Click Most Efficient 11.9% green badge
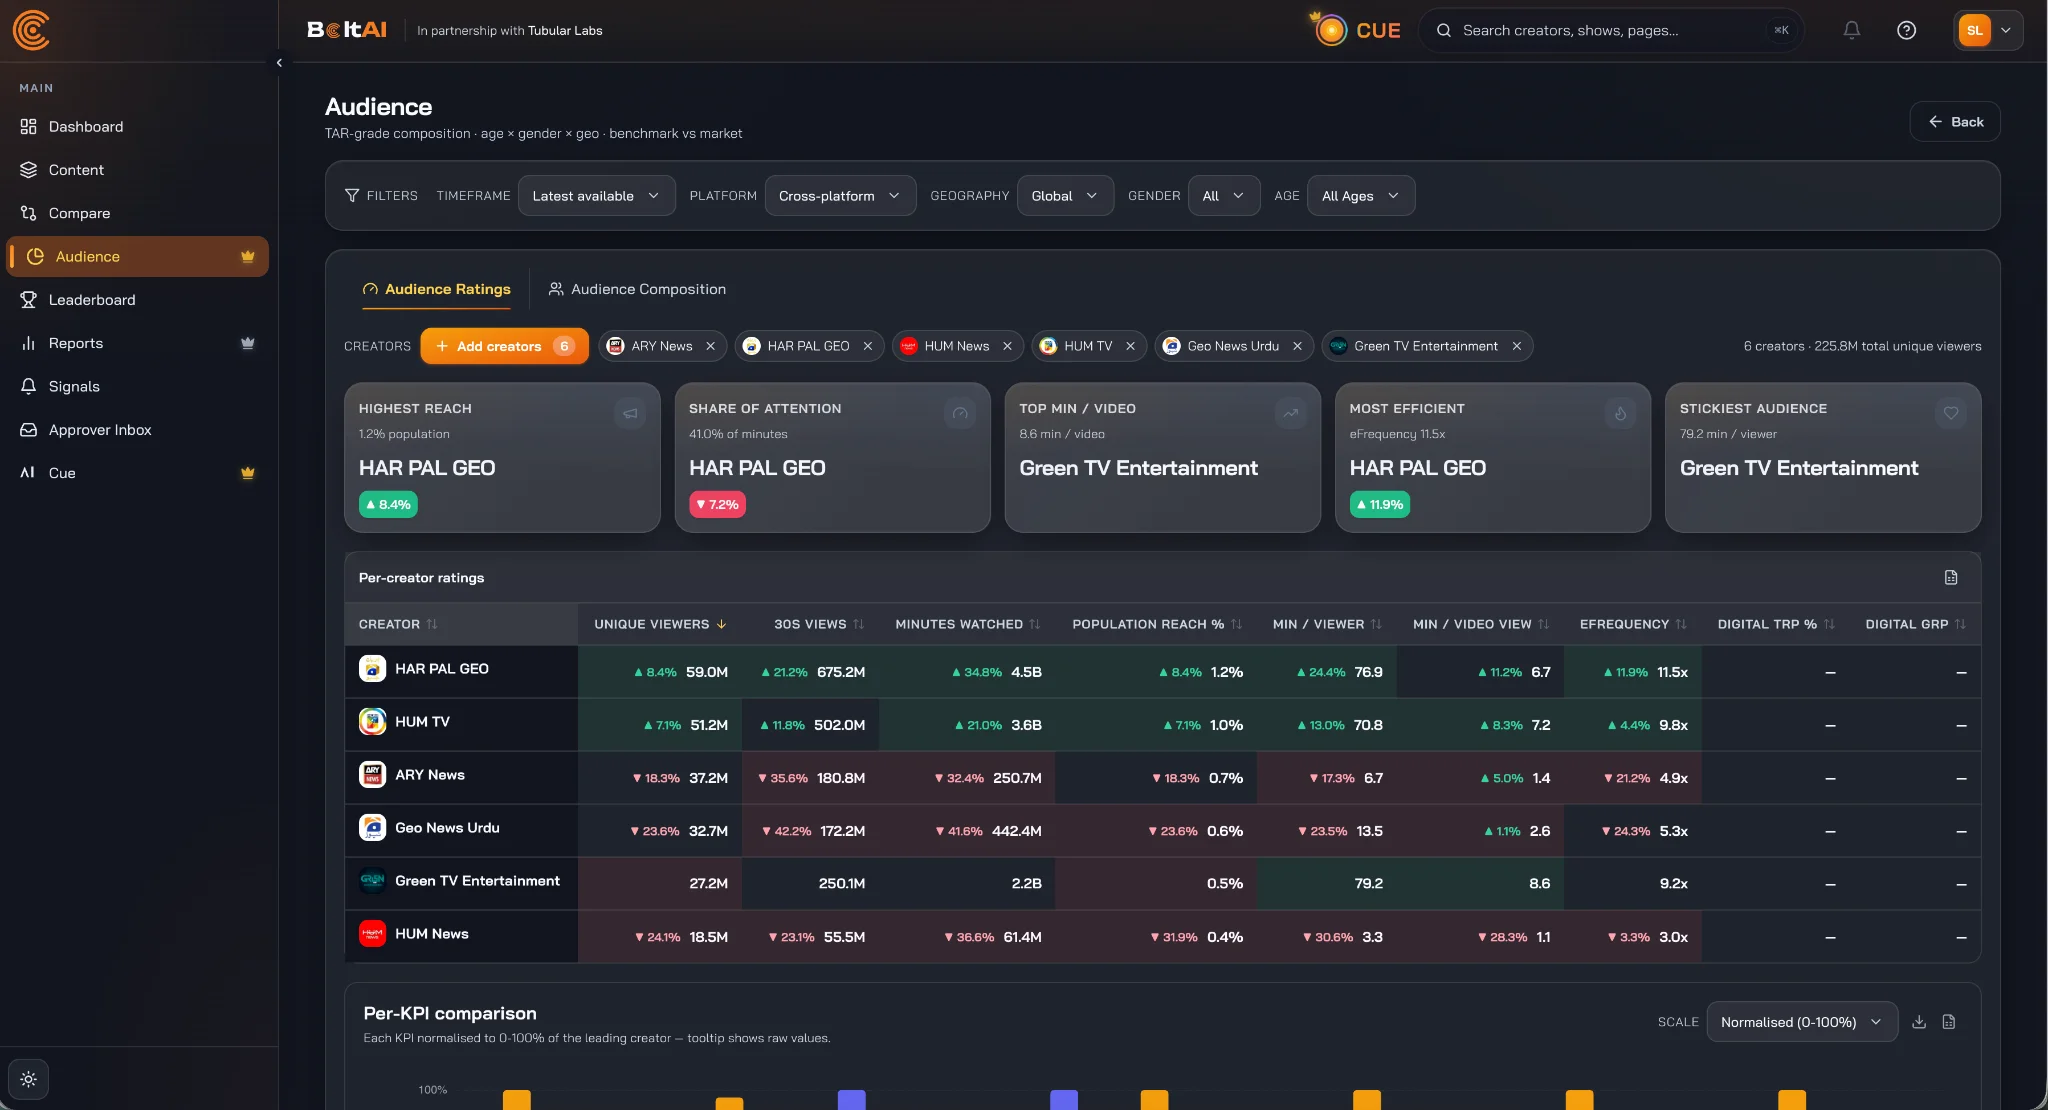The image size is (2048, 1110). pos(1379,505)
